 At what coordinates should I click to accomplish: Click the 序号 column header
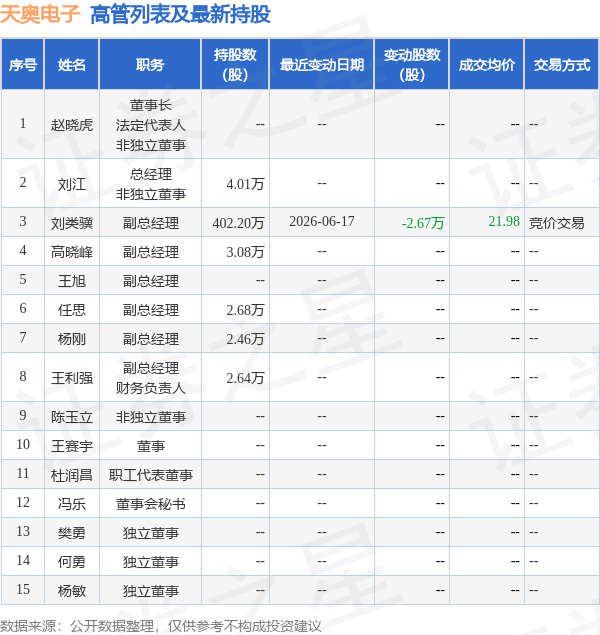23,64
